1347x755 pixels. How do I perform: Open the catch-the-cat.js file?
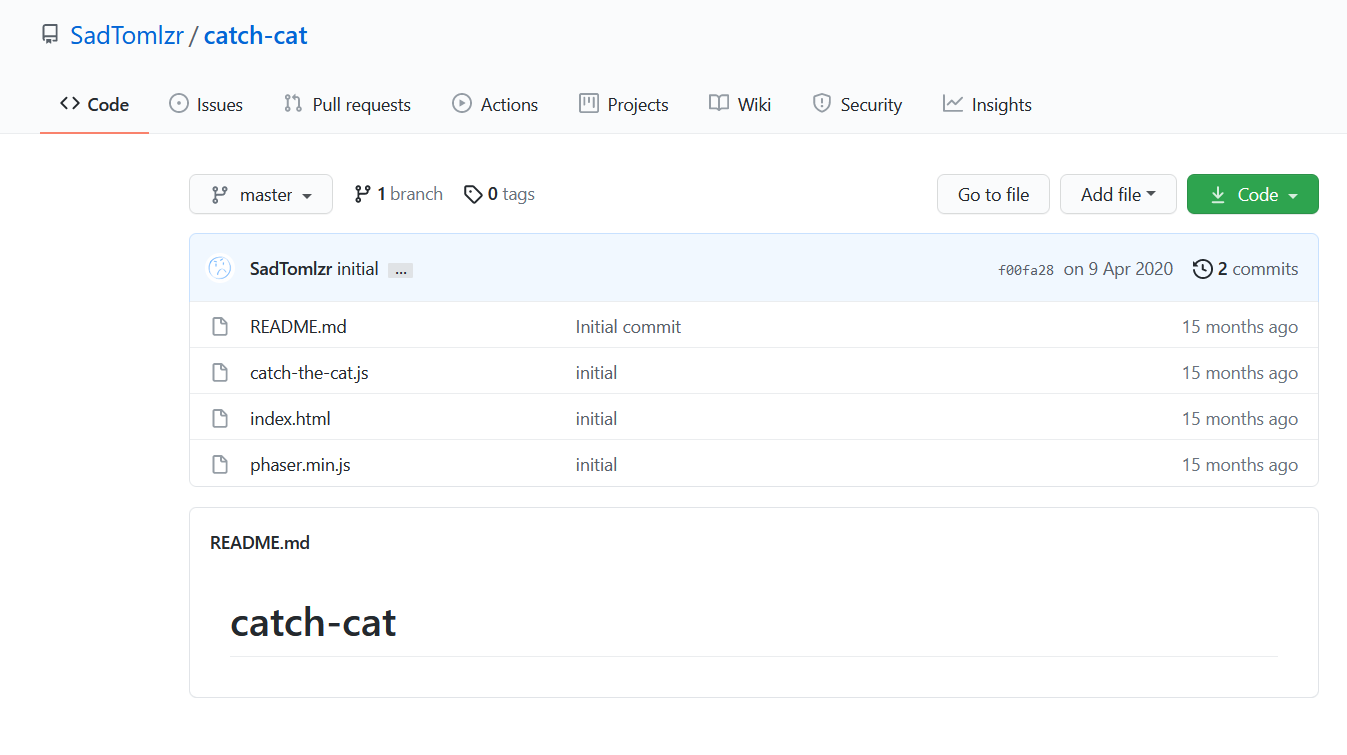pos(309,373)
